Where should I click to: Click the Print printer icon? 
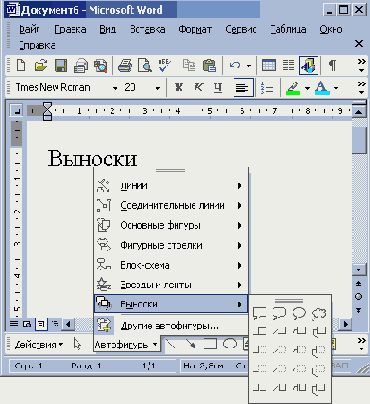[125, 65]
